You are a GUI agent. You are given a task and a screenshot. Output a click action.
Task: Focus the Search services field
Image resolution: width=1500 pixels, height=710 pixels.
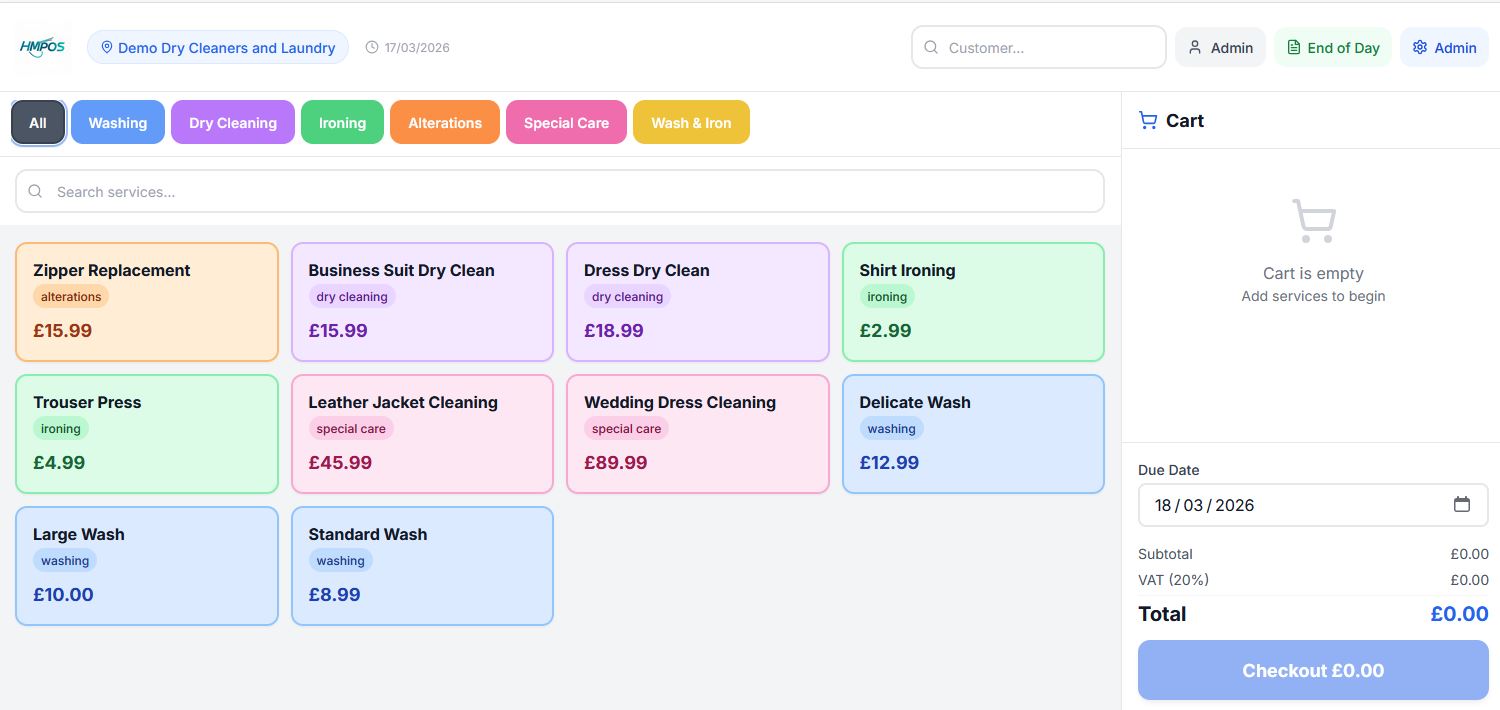[560, 191]
